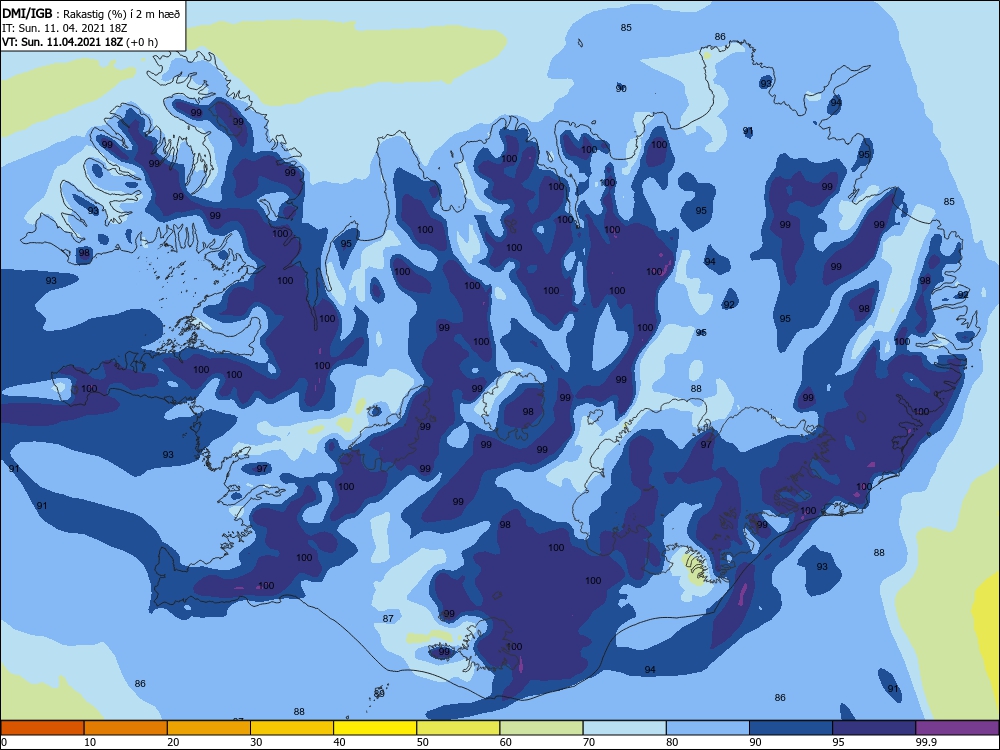Select the dark blue 90–95 legend swatch
This screenshot has height=750, width=1000.
(x=791, y=728)
